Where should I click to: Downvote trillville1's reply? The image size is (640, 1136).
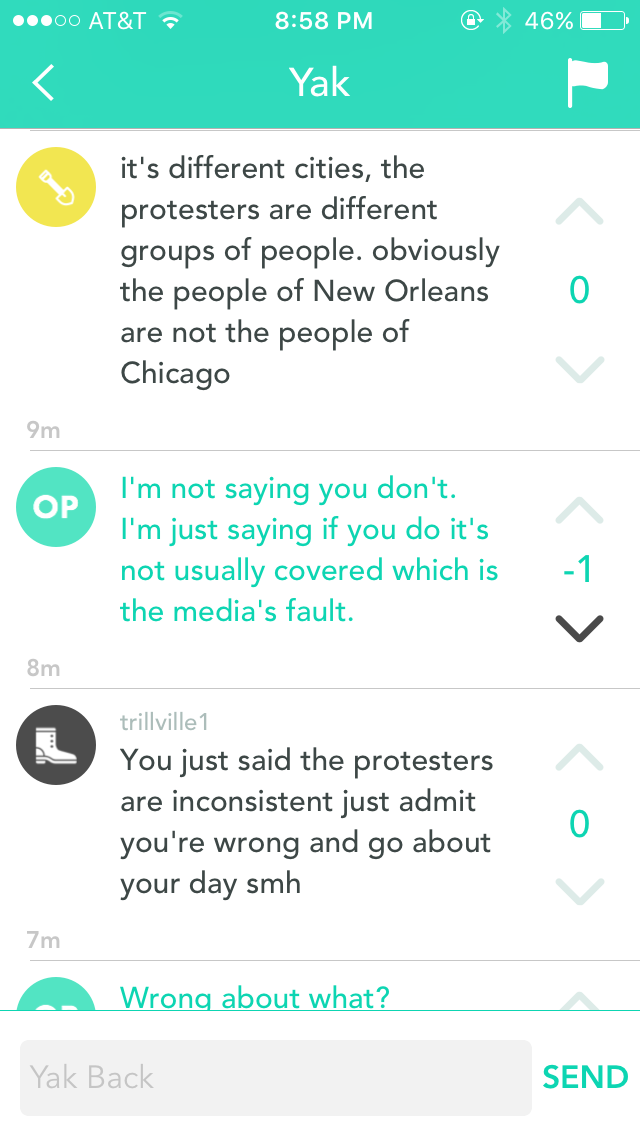click(579, 889)
